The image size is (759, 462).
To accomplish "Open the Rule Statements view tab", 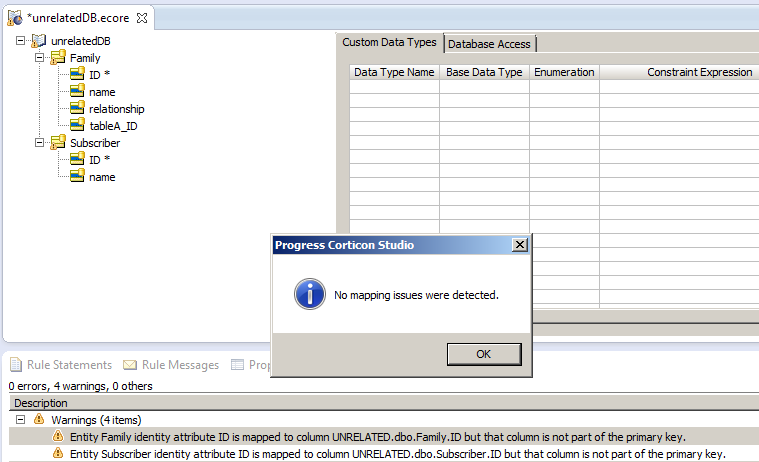I will (x=61, y=365).
